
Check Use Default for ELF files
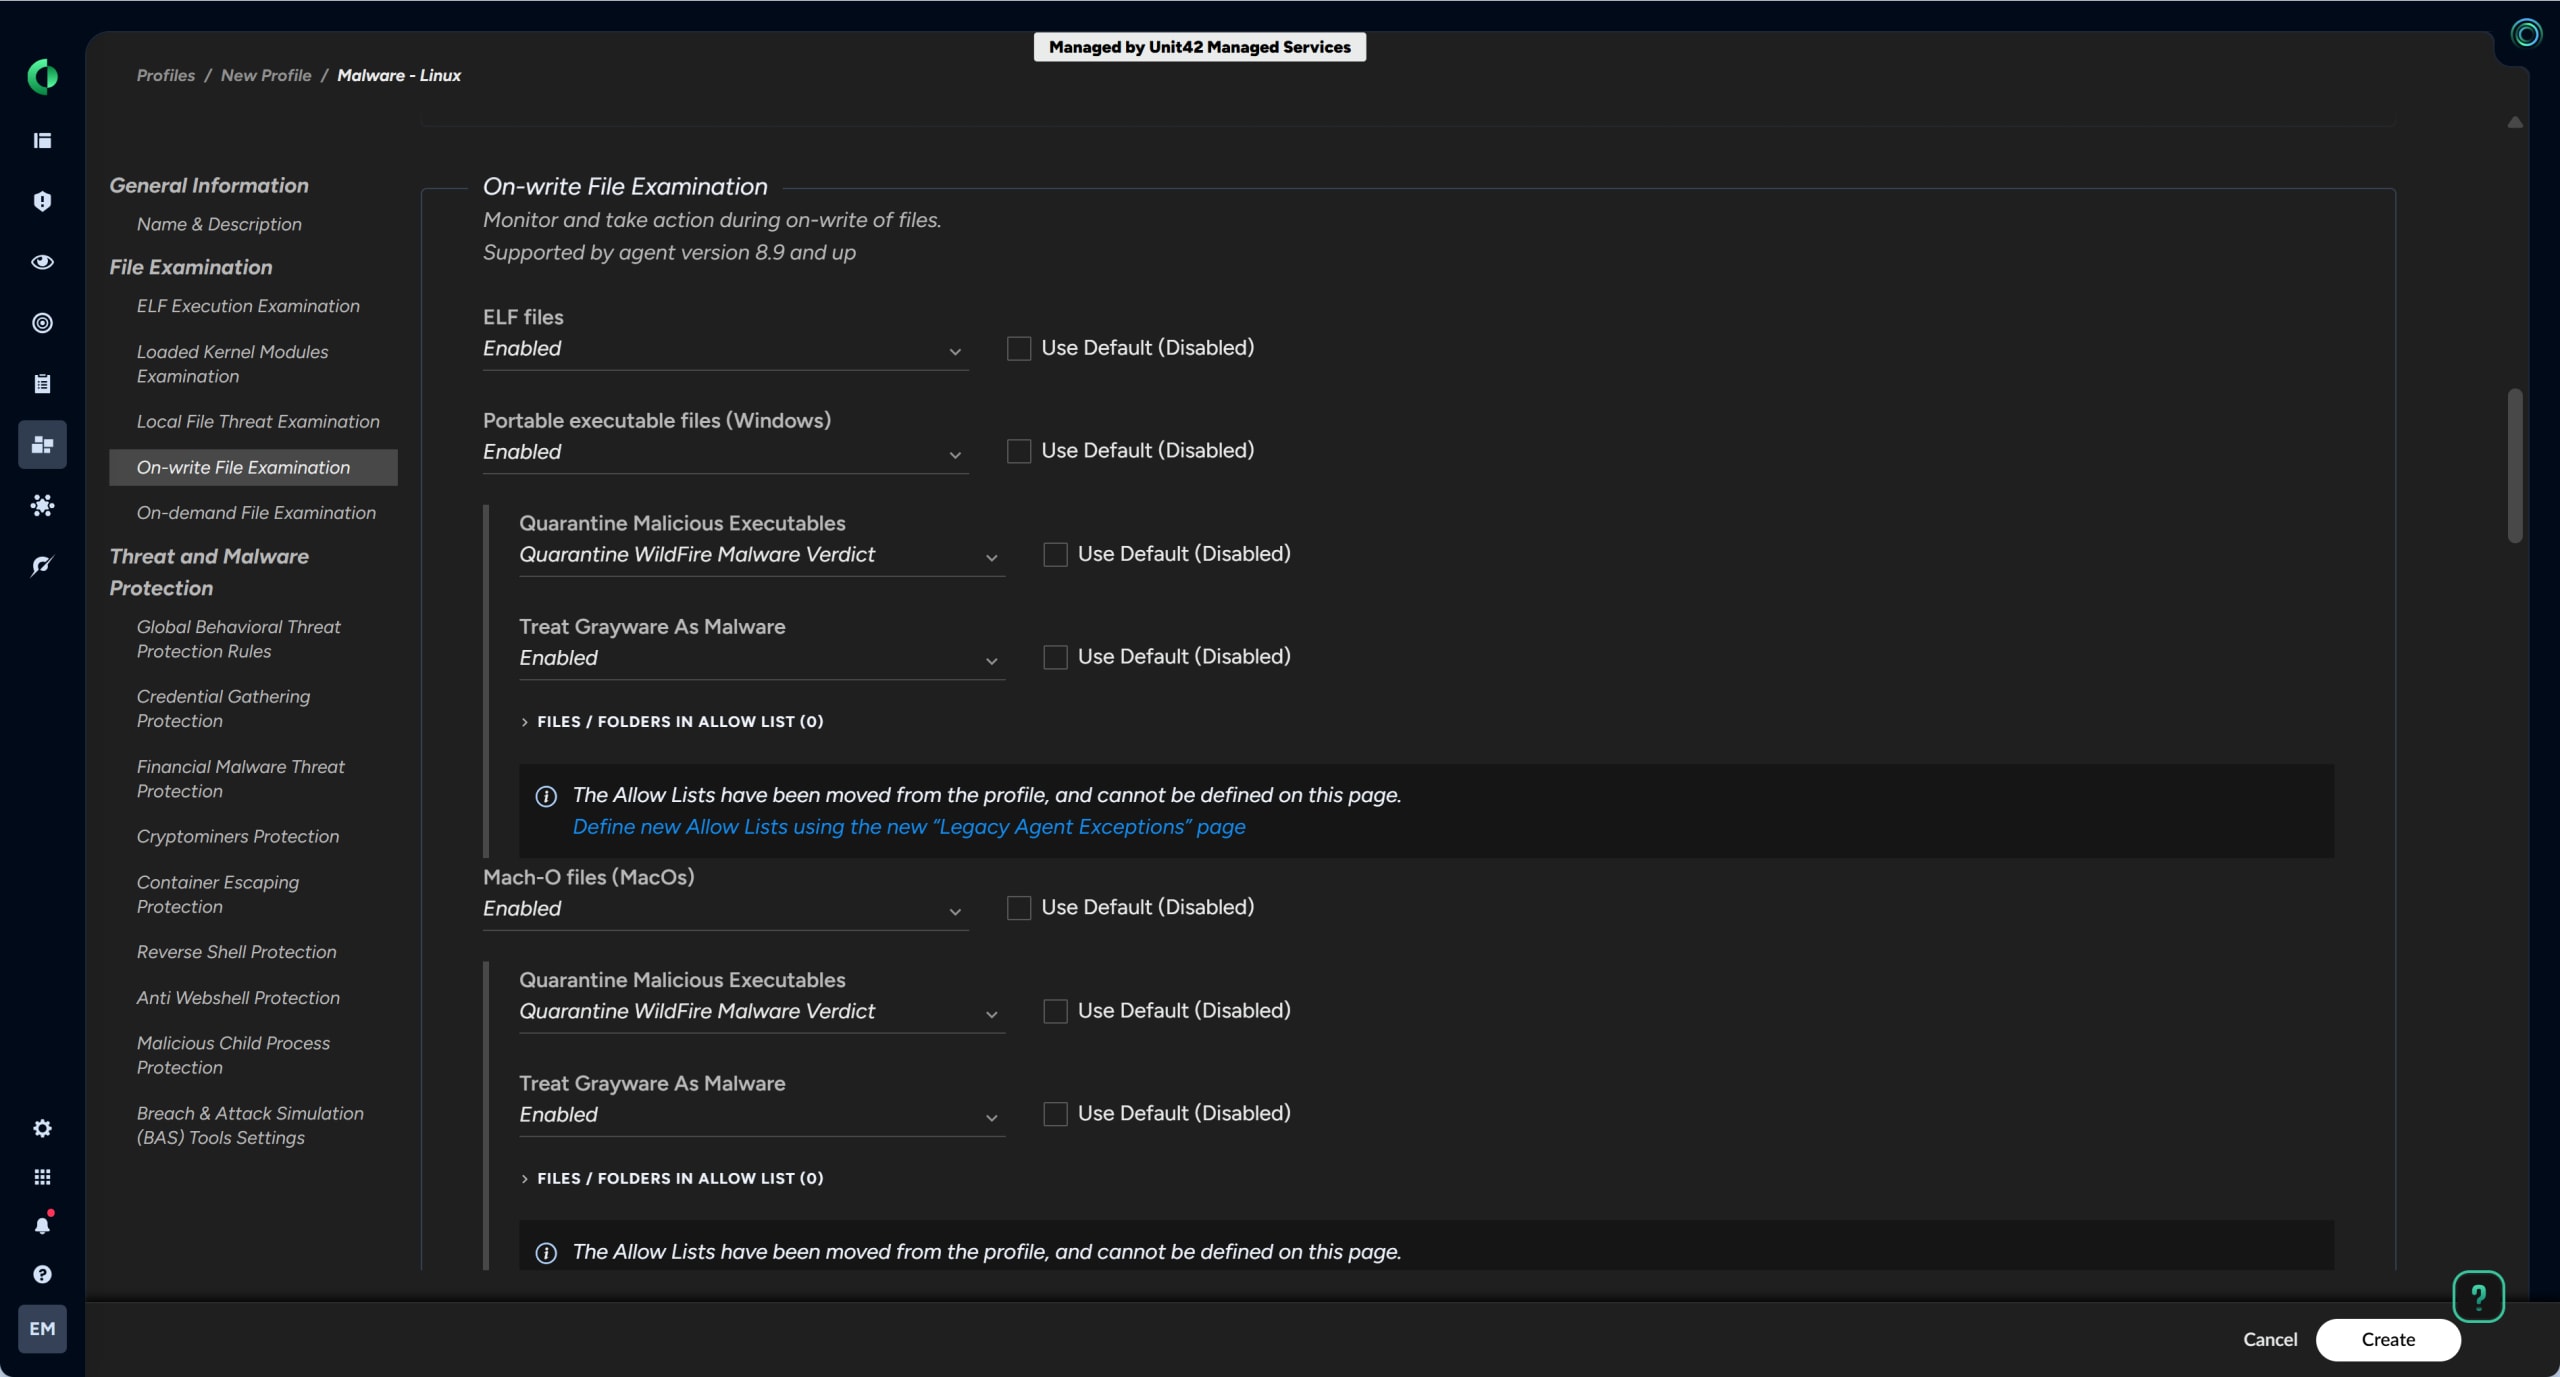tap(1018, 348)
